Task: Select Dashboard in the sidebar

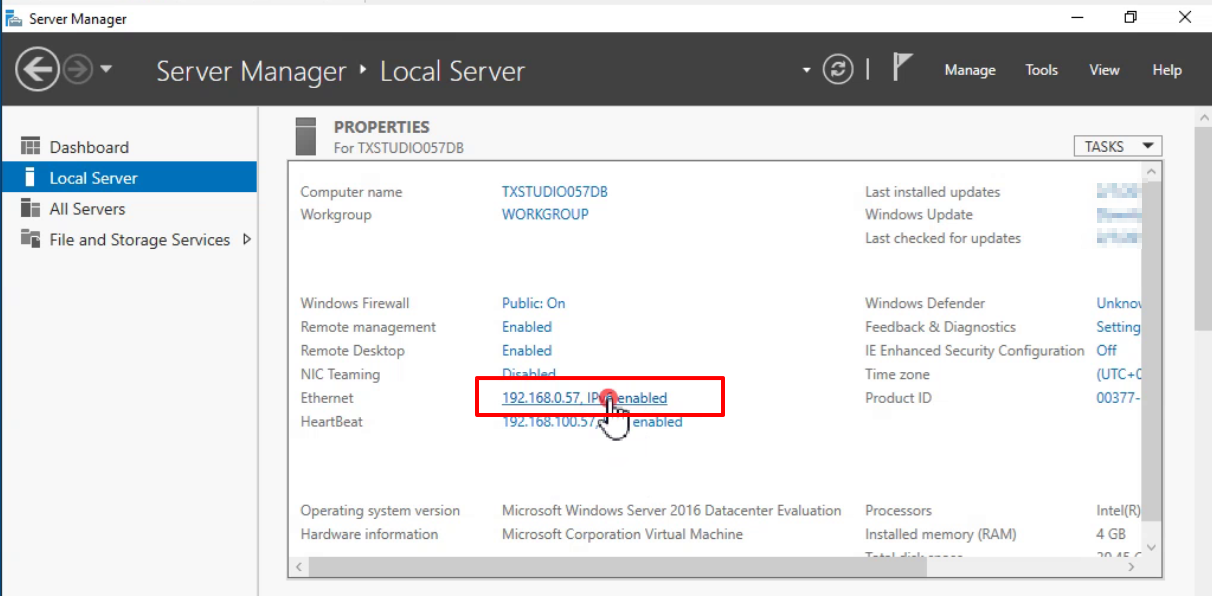Action: click(129, 147)
